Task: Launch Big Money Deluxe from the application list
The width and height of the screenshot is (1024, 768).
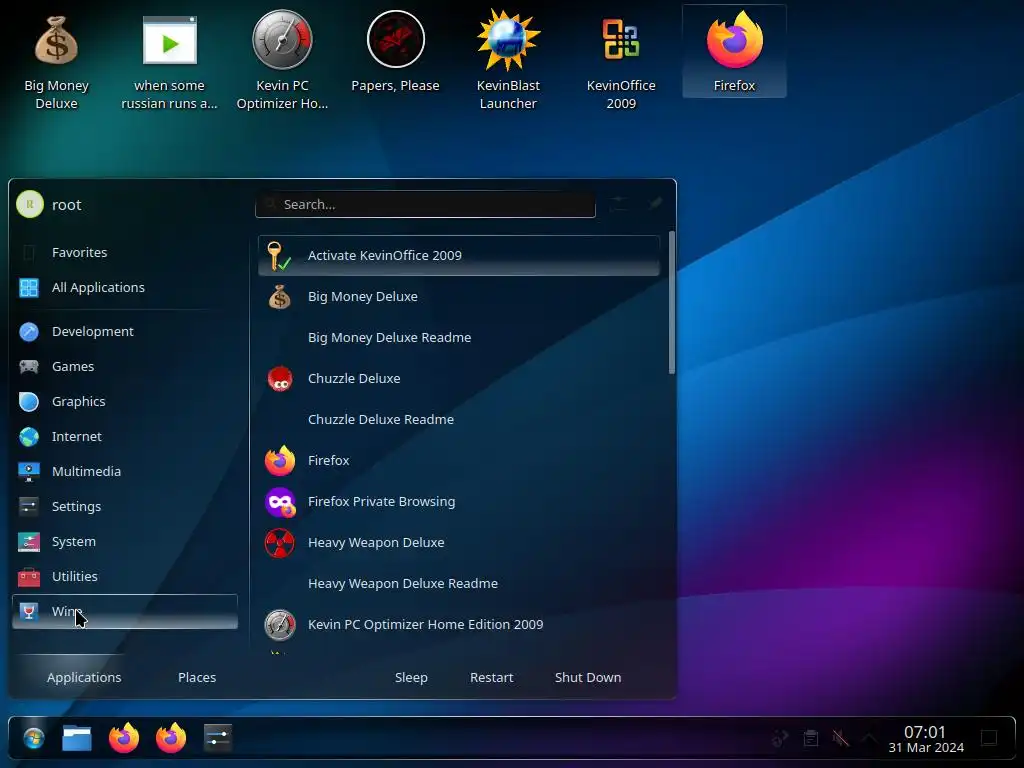Action: [x=458, y=296]
